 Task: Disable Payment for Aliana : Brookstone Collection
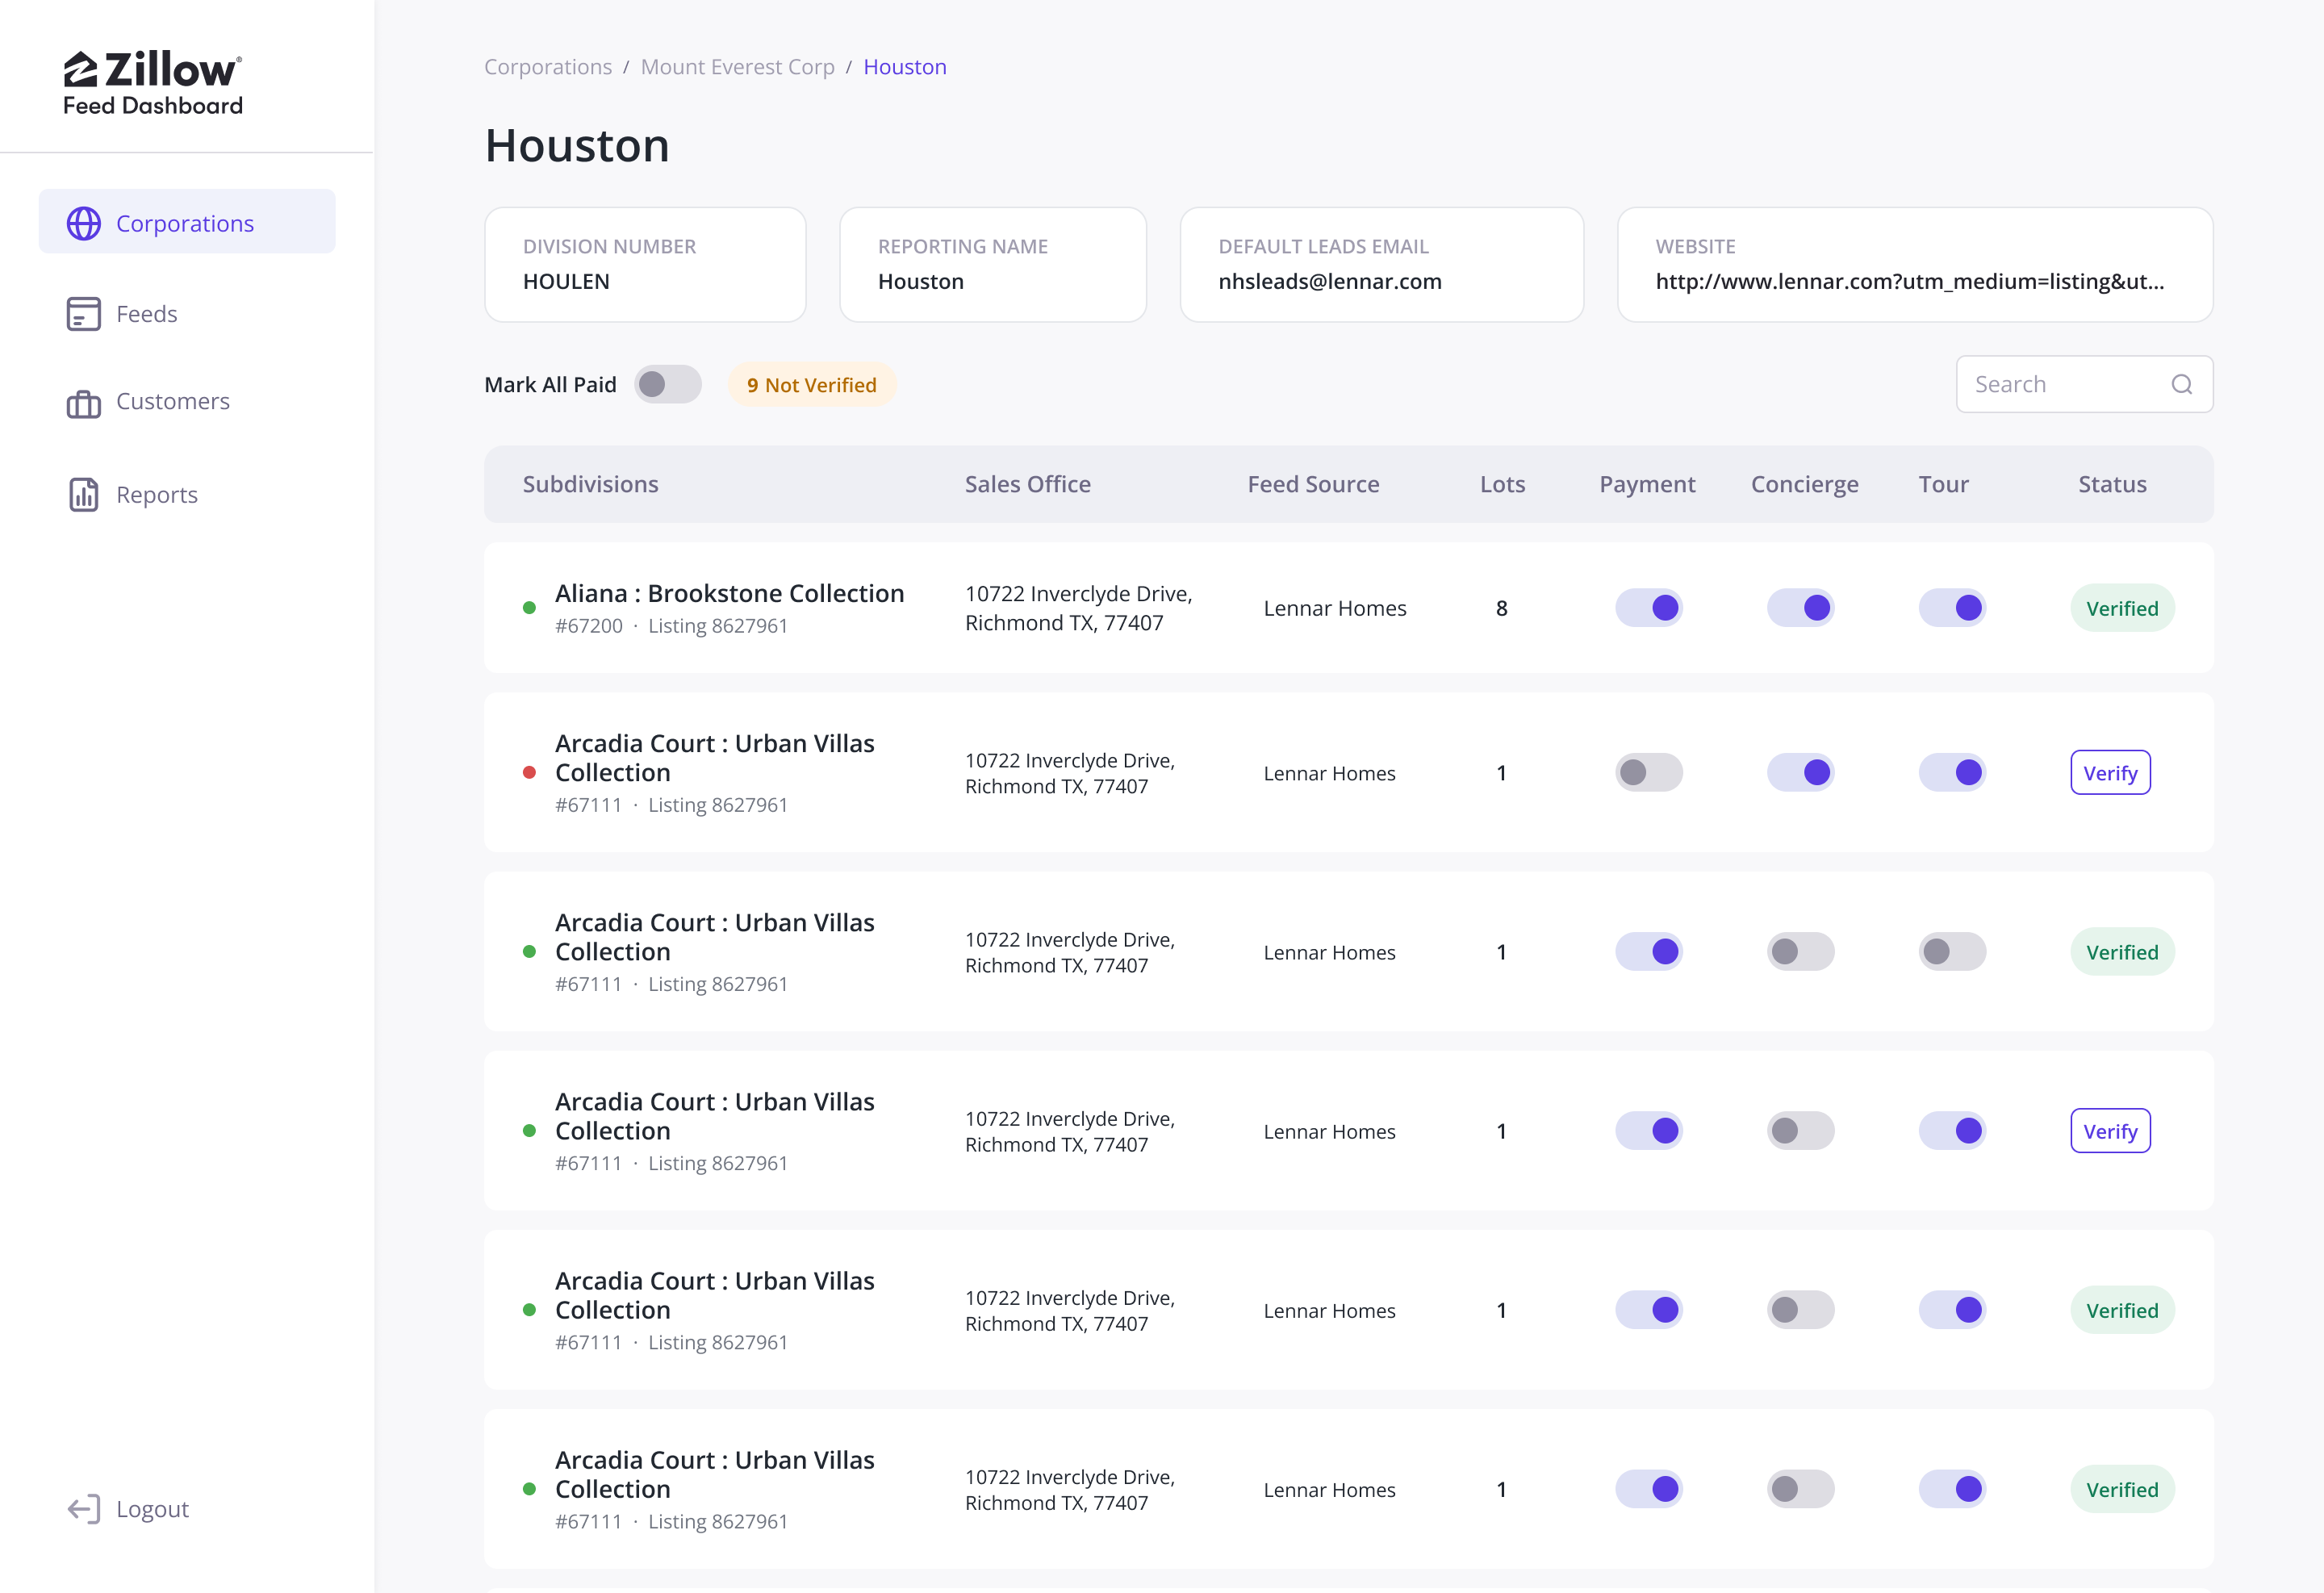click(1649, 608)
